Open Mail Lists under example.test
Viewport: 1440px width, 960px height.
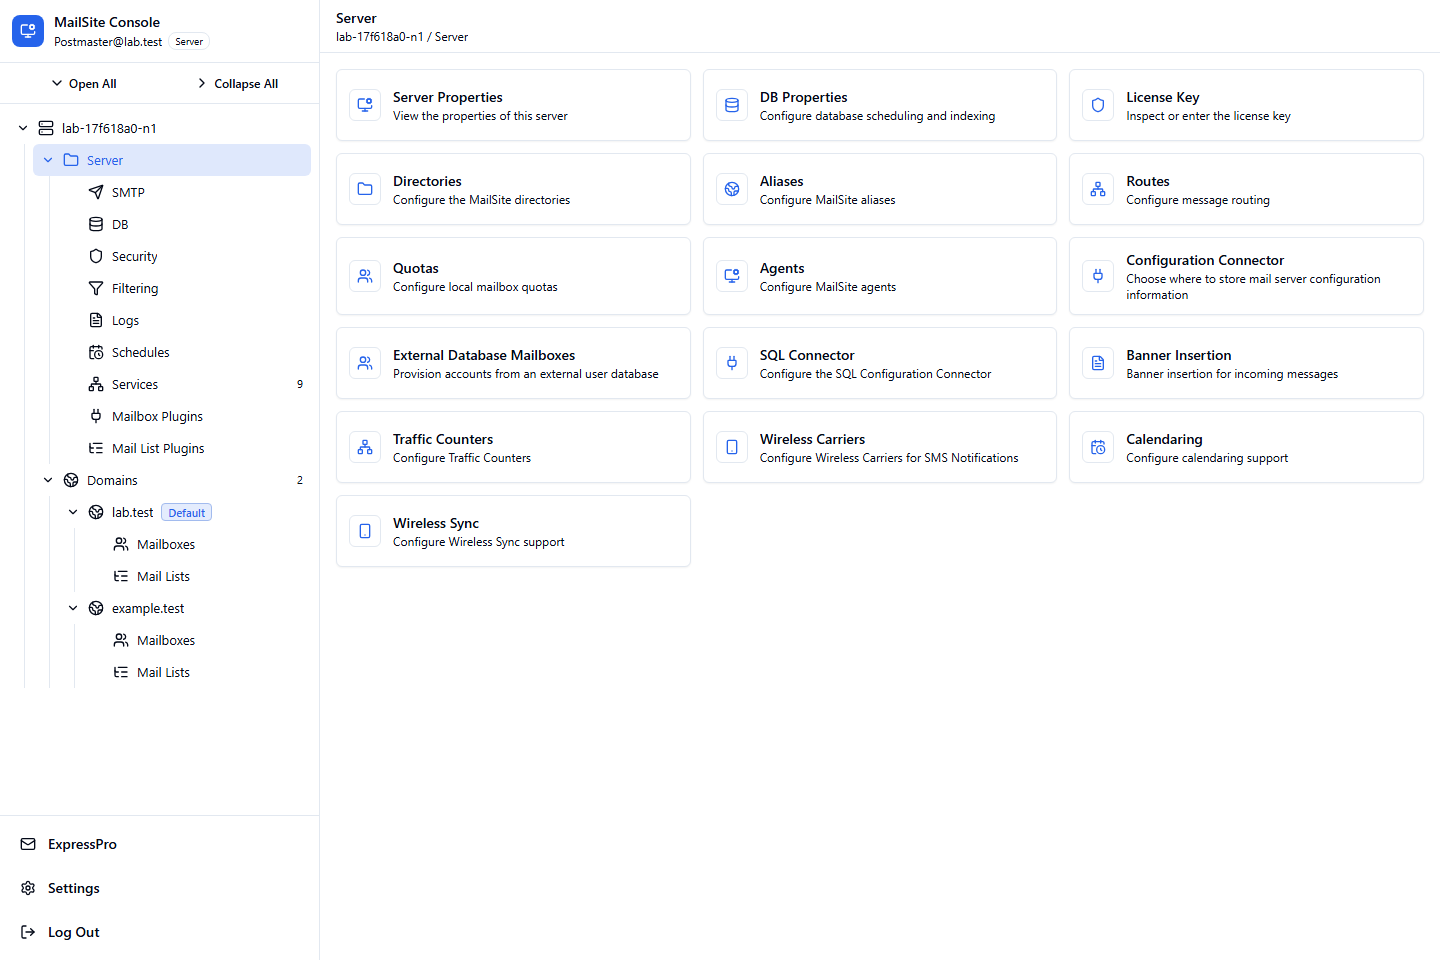tap(197, 672)
